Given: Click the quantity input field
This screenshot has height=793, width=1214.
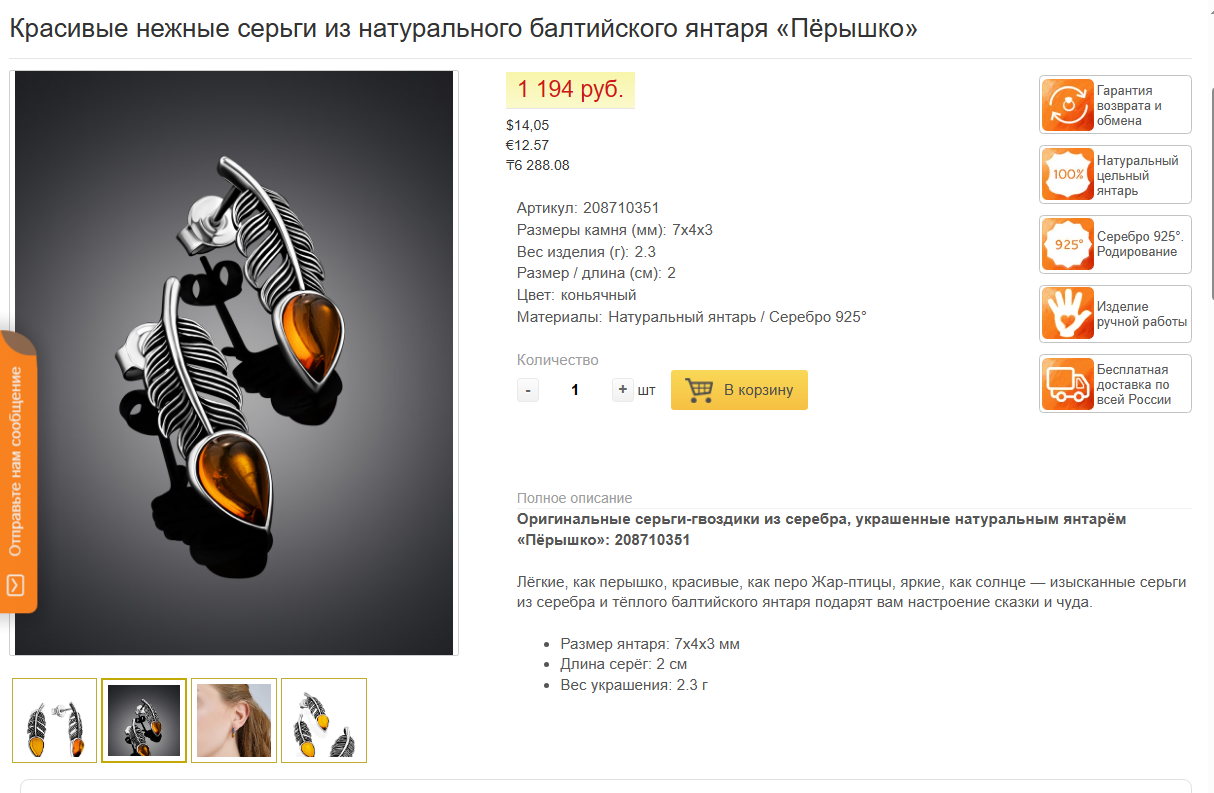Looking at the screenshot, I should (x=575, y=390).
